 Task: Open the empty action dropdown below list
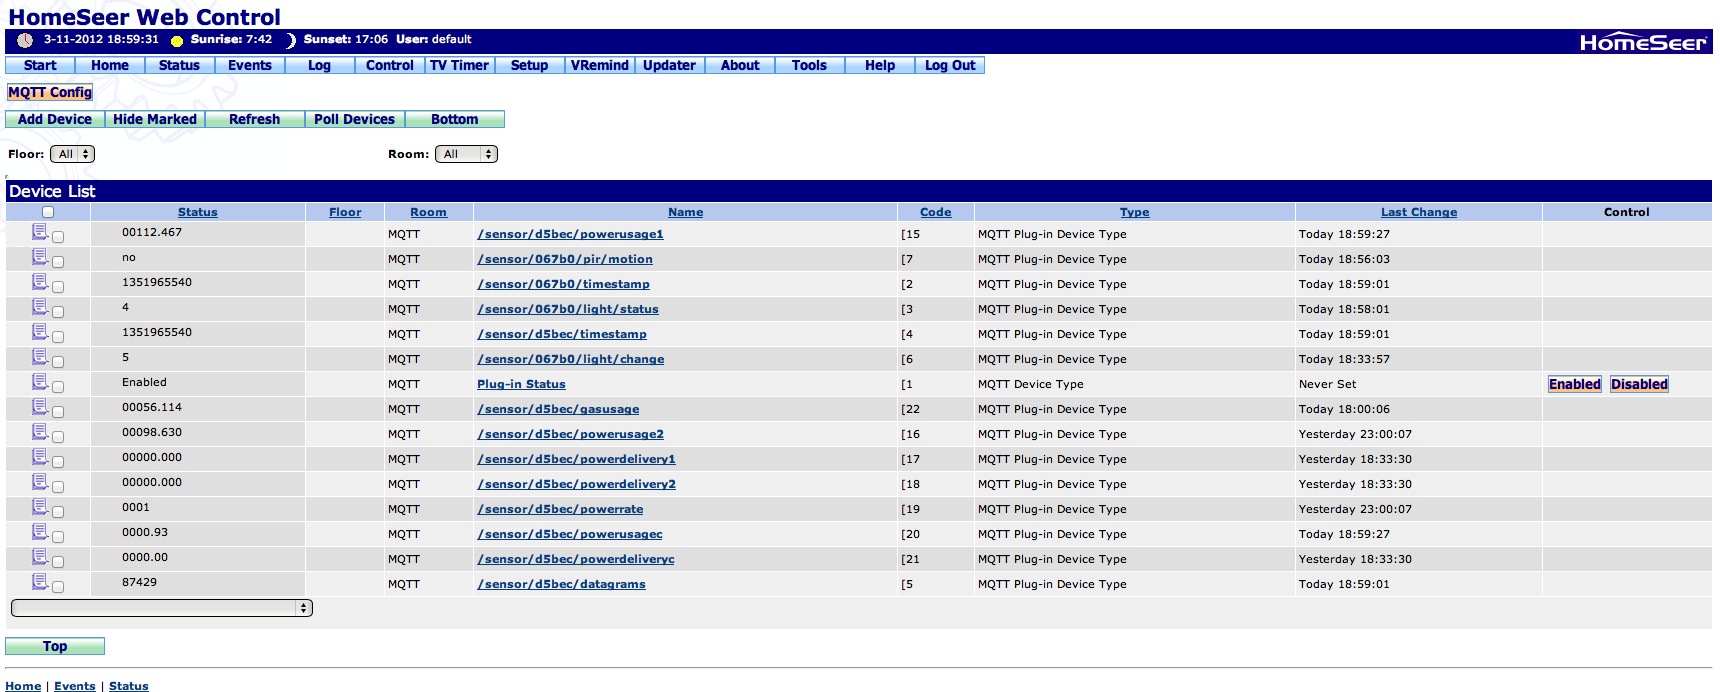tap(162, 608)
